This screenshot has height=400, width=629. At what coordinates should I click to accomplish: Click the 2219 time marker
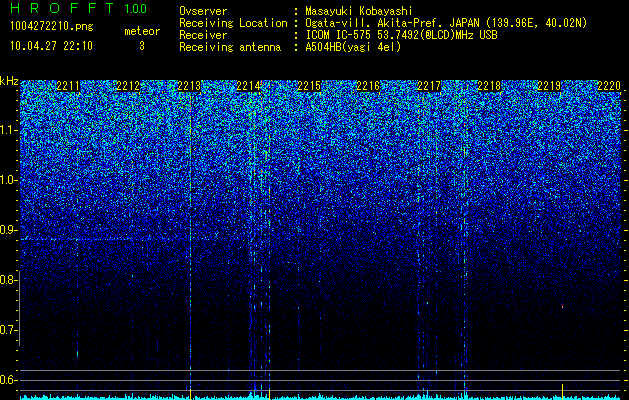click(549, 86)
